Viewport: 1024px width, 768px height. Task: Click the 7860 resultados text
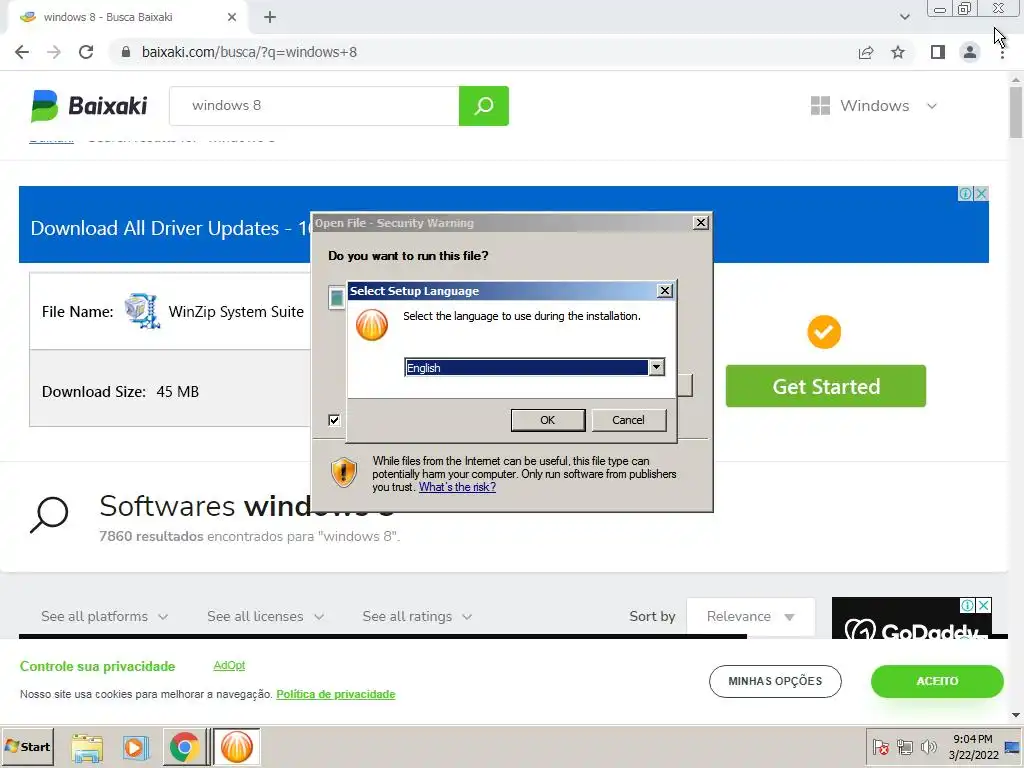point(152,536)
